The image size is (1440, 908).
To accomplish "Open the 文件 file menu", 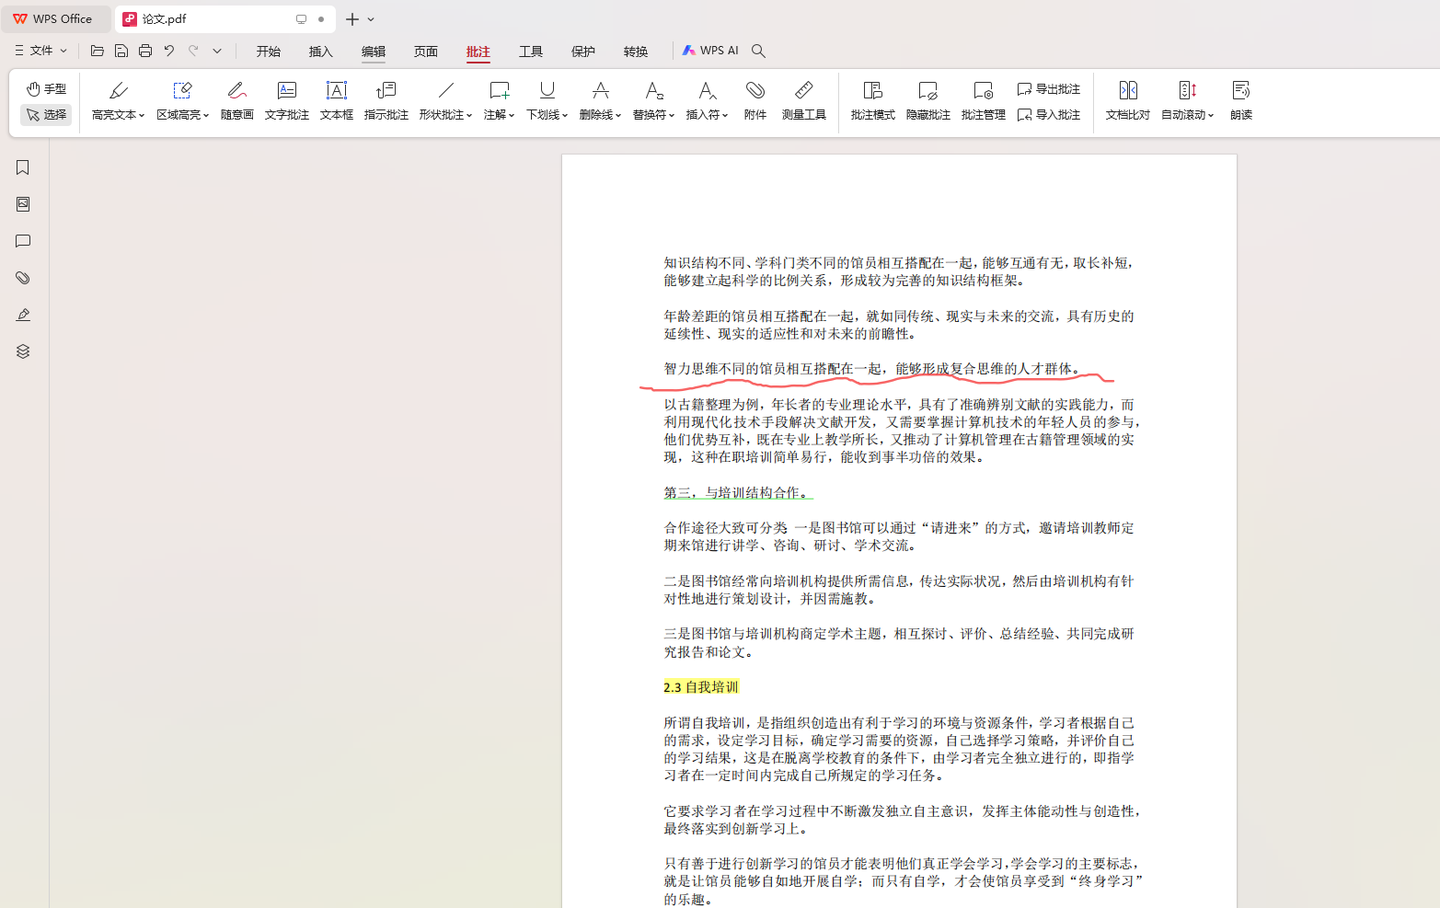I will [x=41, y=50].
